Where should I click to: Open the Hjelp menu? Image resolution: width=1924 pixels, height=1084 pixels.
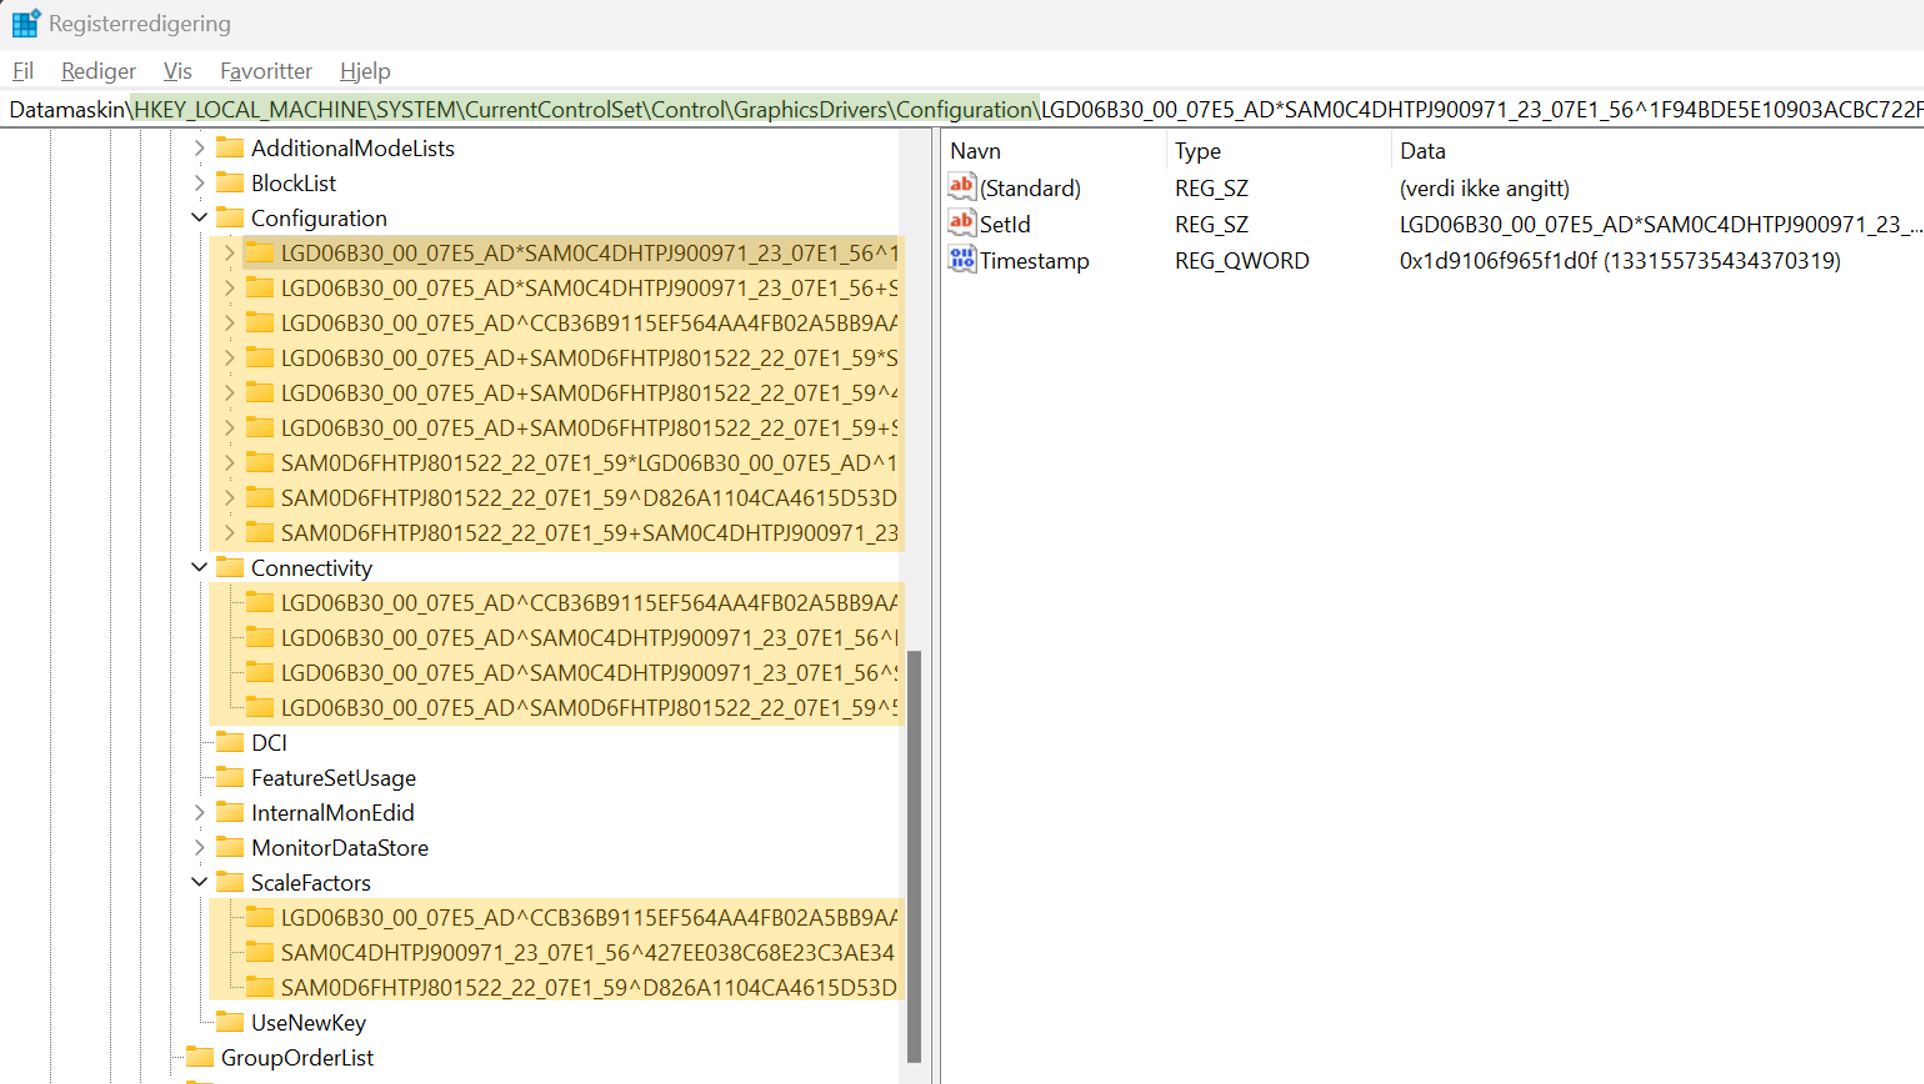click(365, 71)
